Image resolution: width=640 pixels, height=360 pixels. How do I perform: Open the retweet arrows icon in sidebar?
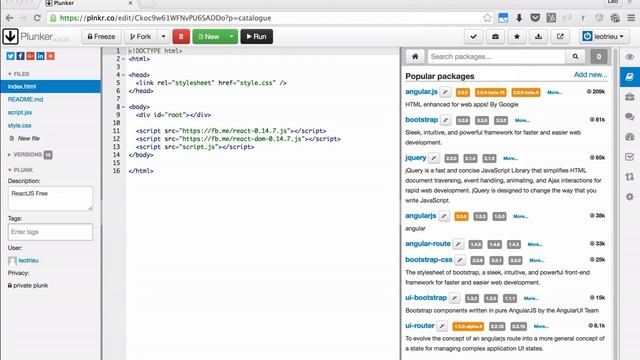click(630, 177)
